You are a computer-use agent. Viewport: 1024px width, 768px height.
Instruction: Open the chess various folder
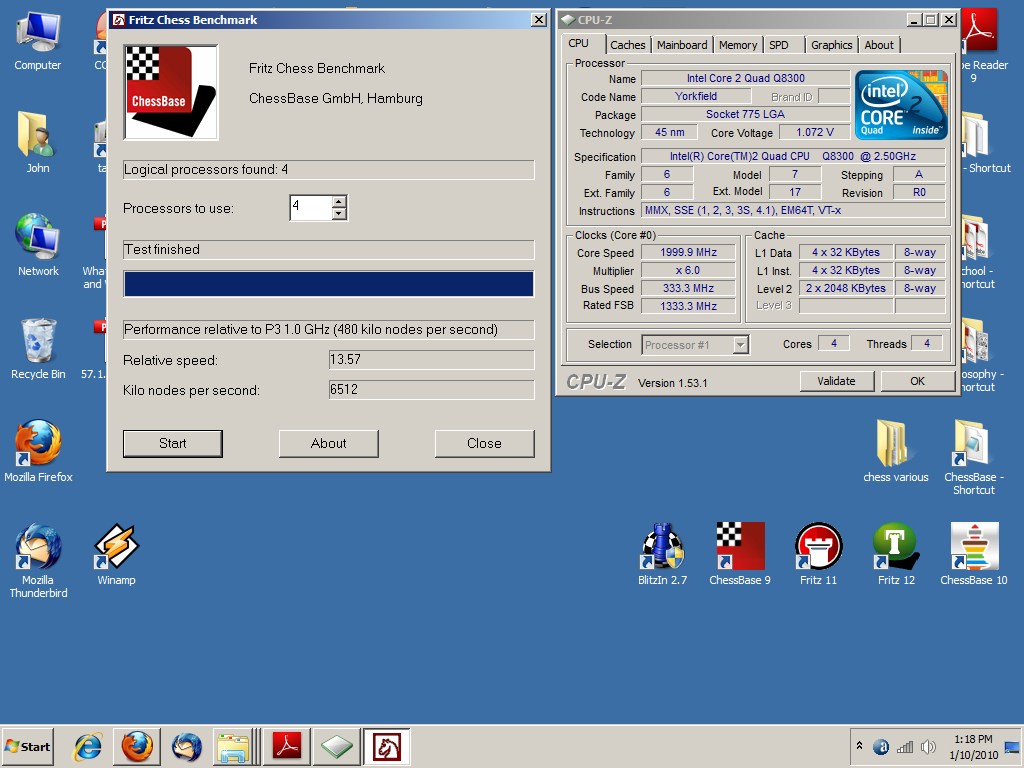[895, 451]
